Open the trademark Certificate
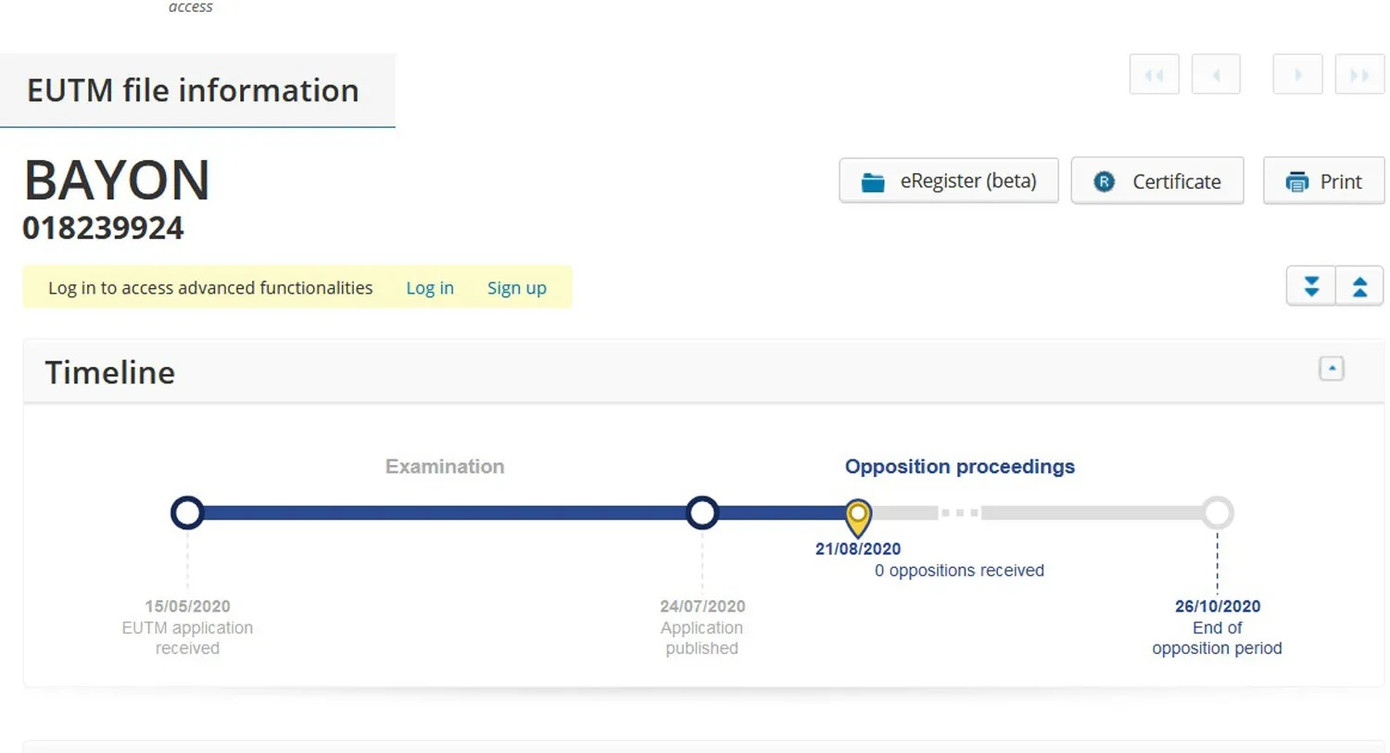1390x753 pixels. coord(1157,181)
